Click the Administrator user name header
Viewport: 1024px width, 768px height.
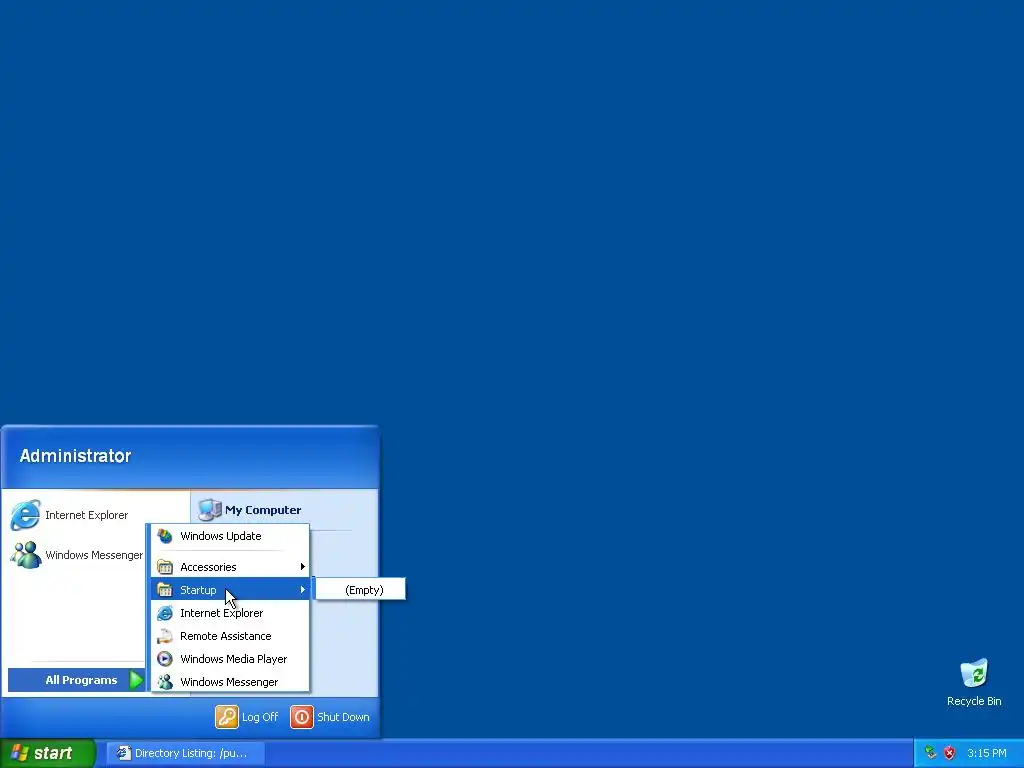(x=75, y=456)
